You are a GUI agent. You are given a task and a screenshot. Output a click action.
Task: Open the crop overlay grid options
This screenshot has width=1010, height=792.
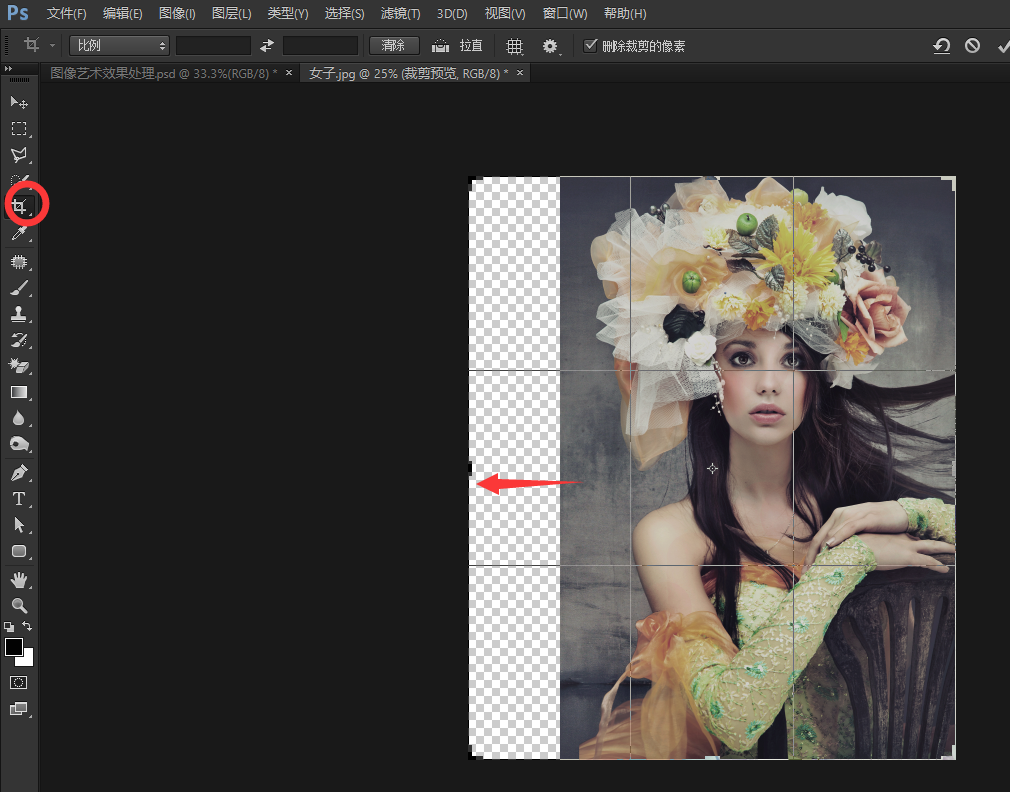[x=515, y=46]
